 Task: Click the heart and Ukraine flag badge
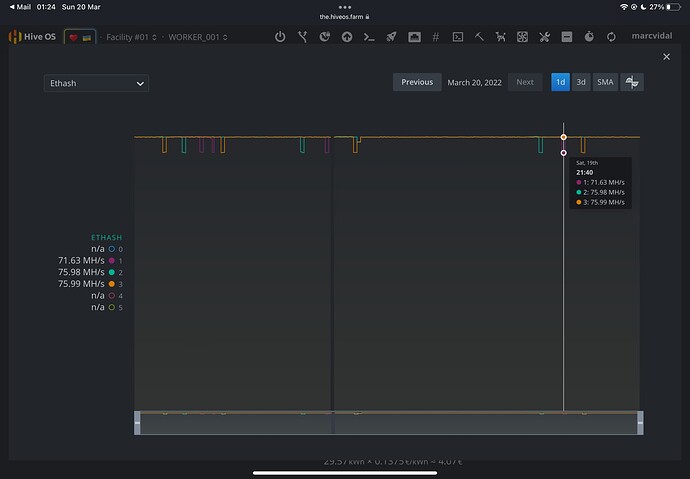(80, 37)
